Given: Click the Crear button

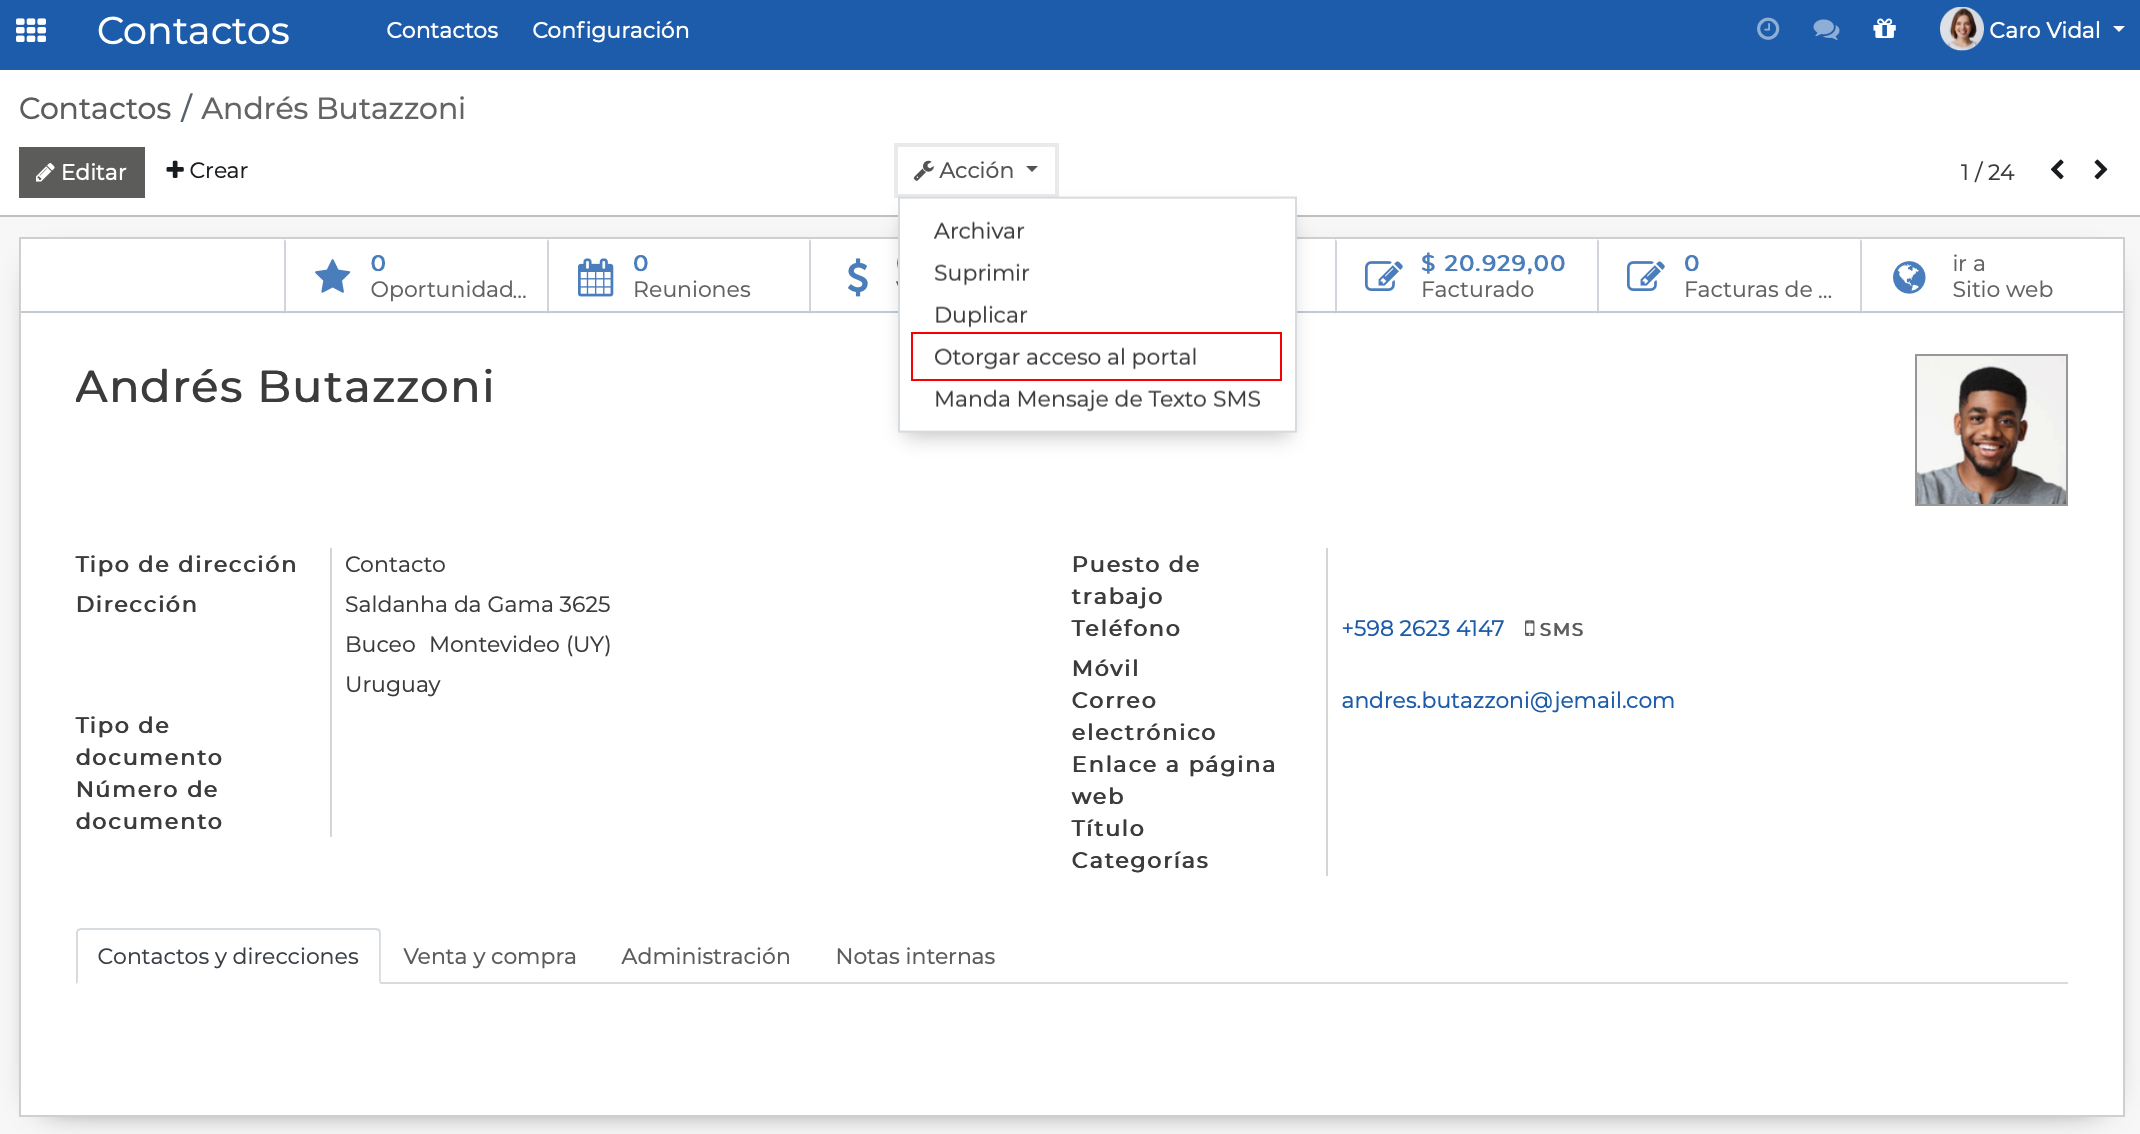Looking at the screenshot, I should [x=206, y=169].
